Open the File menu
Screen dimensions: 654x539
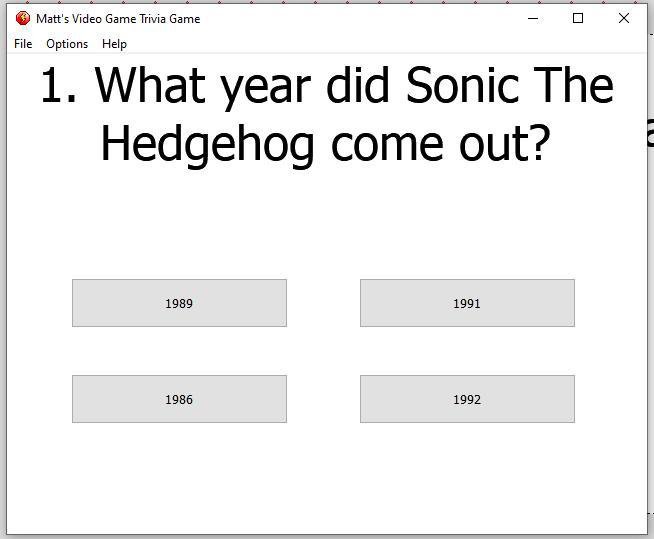(x=23, y=44)
